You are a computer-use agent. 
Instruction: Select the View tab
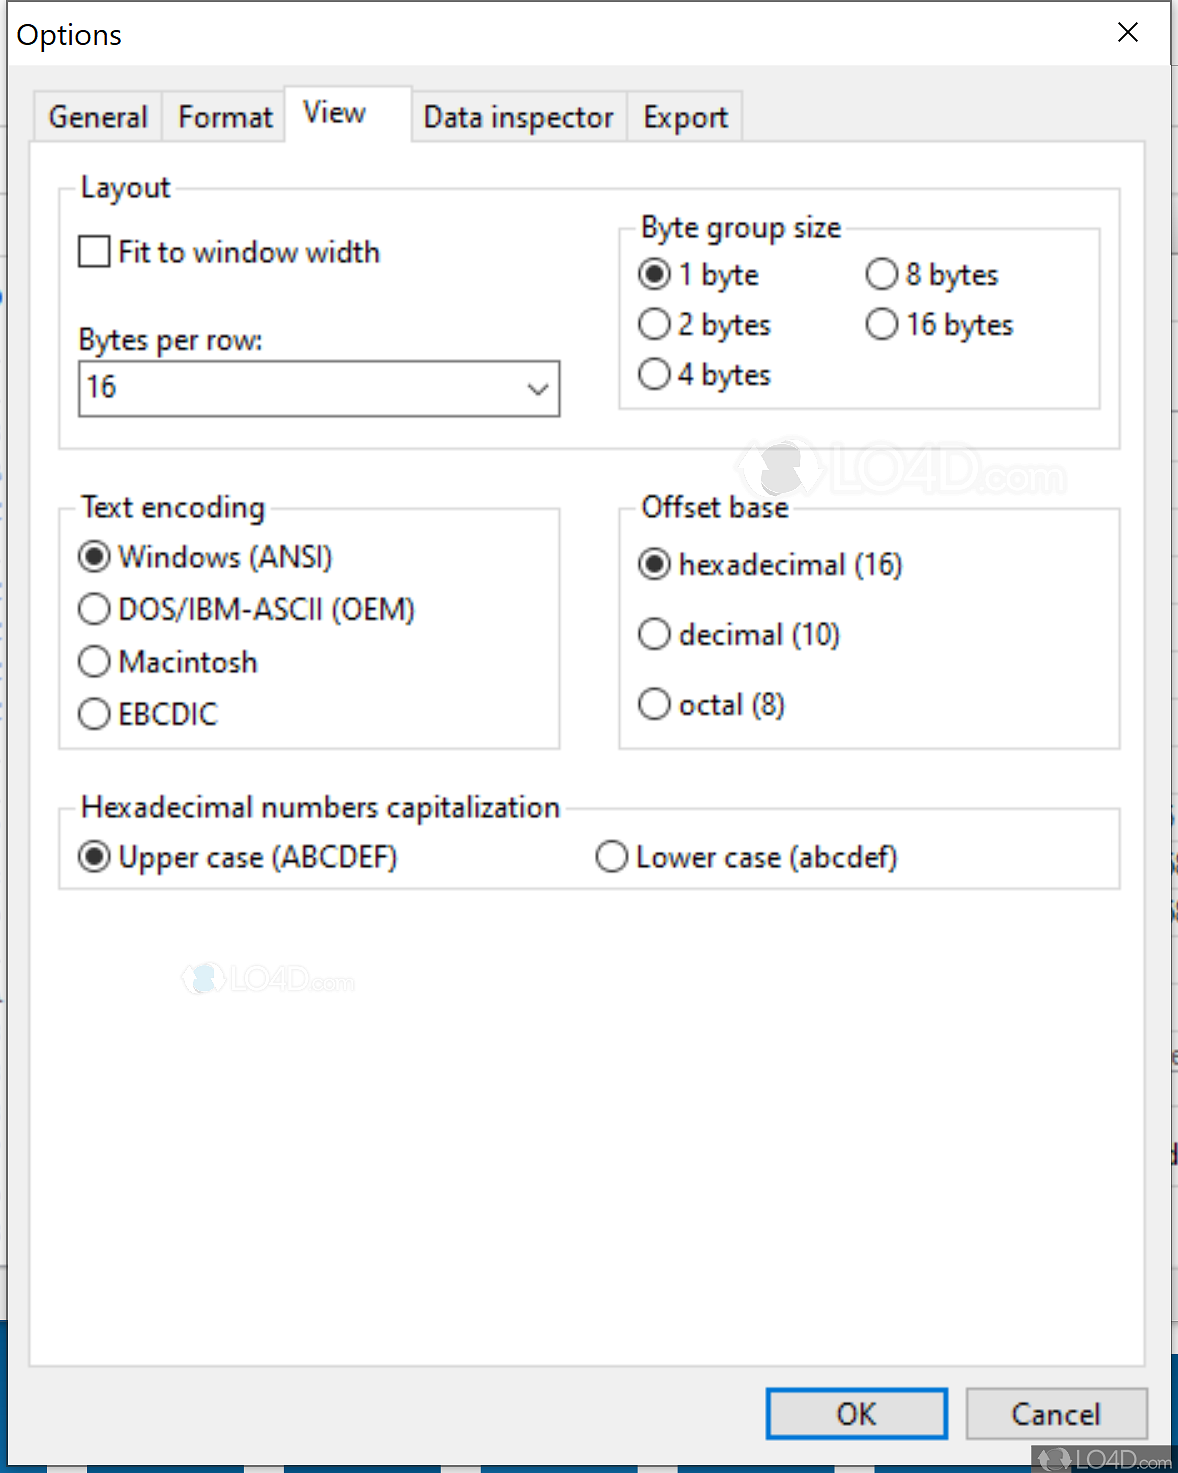click(x=334, y=112)
